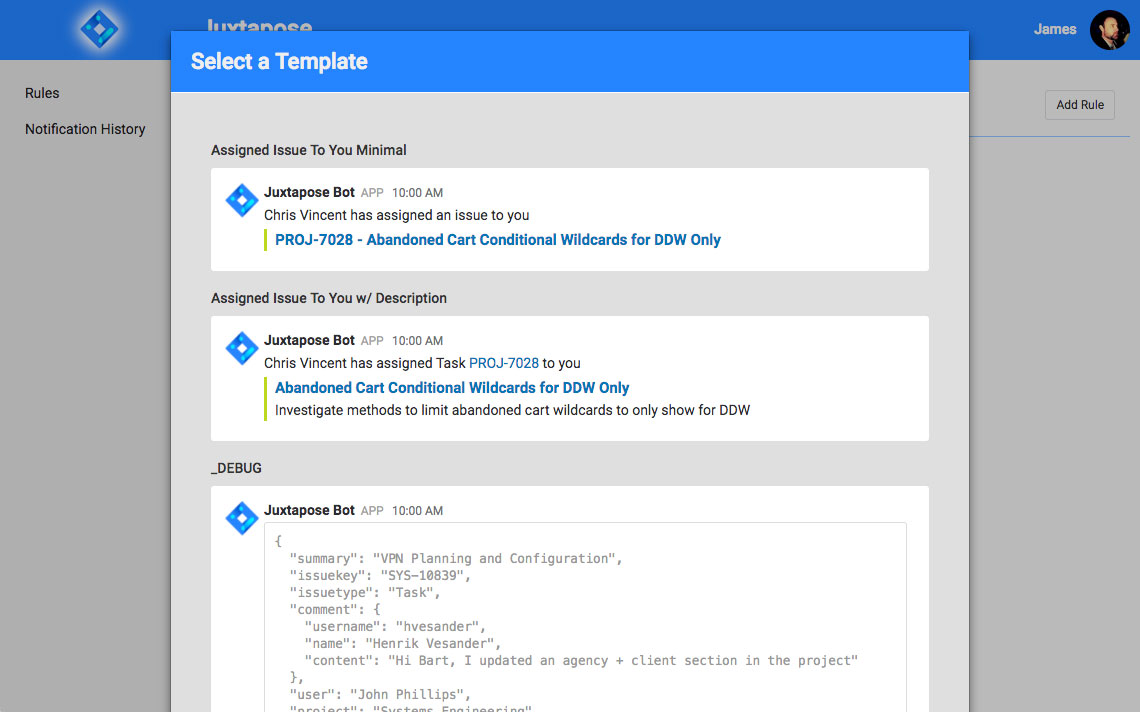Select the _DEBUG template heading
The width and height of the screenshot is (1140, 712).
(x=236, y=468)
